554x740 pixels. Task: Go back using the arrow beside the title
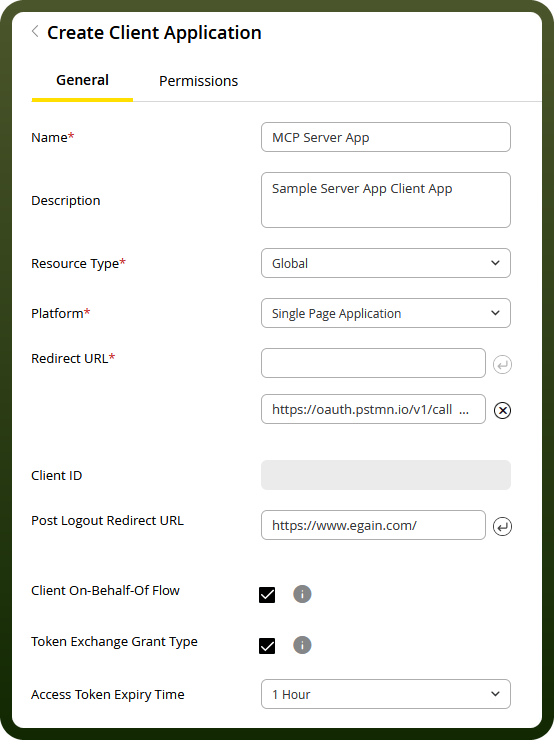pos(35,32)
